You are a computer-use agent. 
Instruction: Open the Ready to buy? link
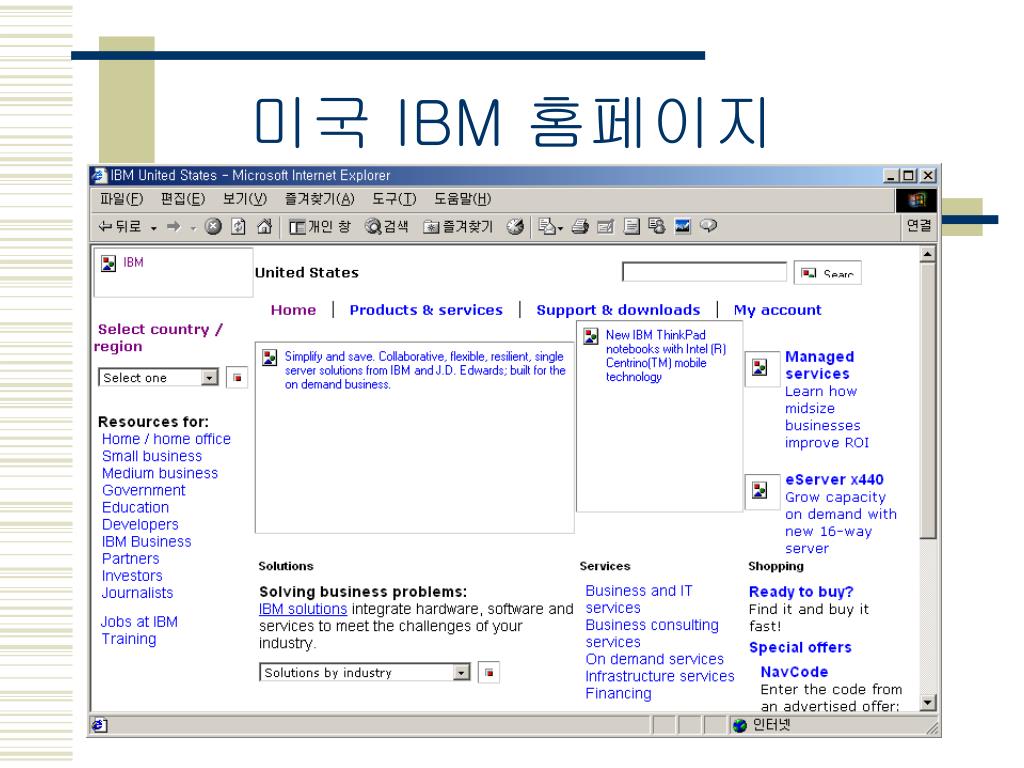tap(801, 592)
